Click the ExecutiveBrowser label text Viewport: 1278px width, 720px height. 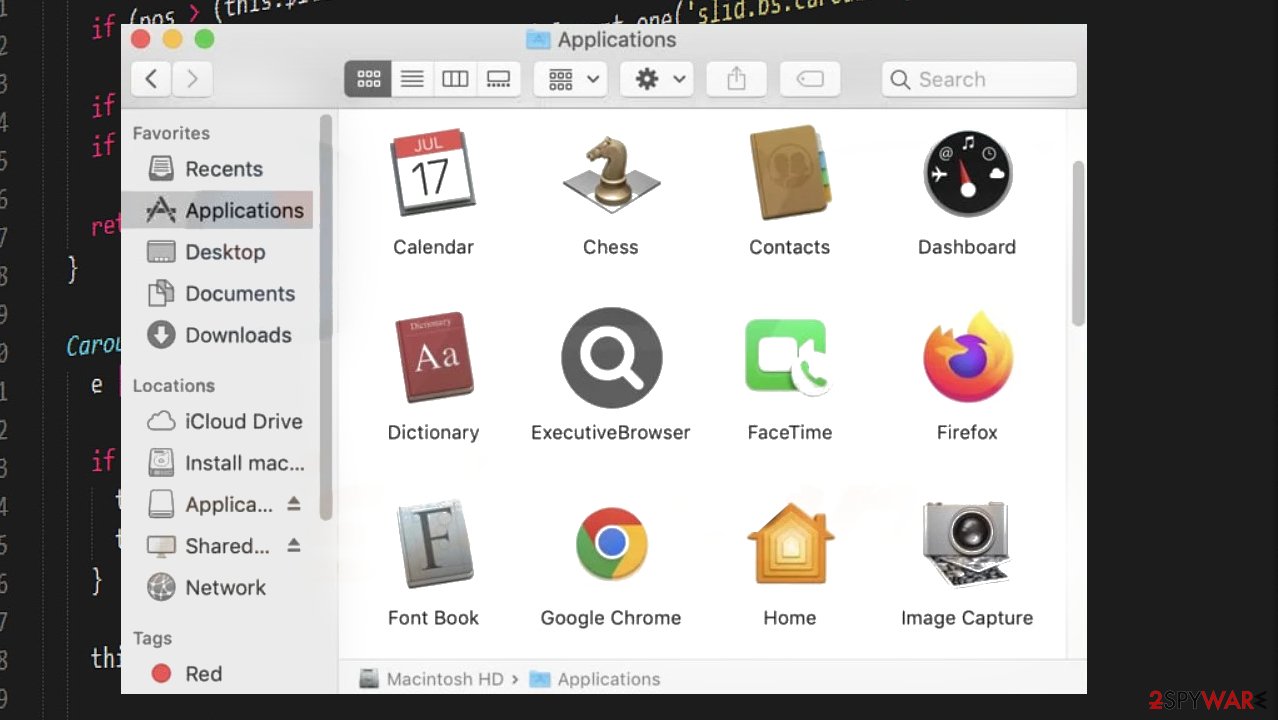[611, 433]
